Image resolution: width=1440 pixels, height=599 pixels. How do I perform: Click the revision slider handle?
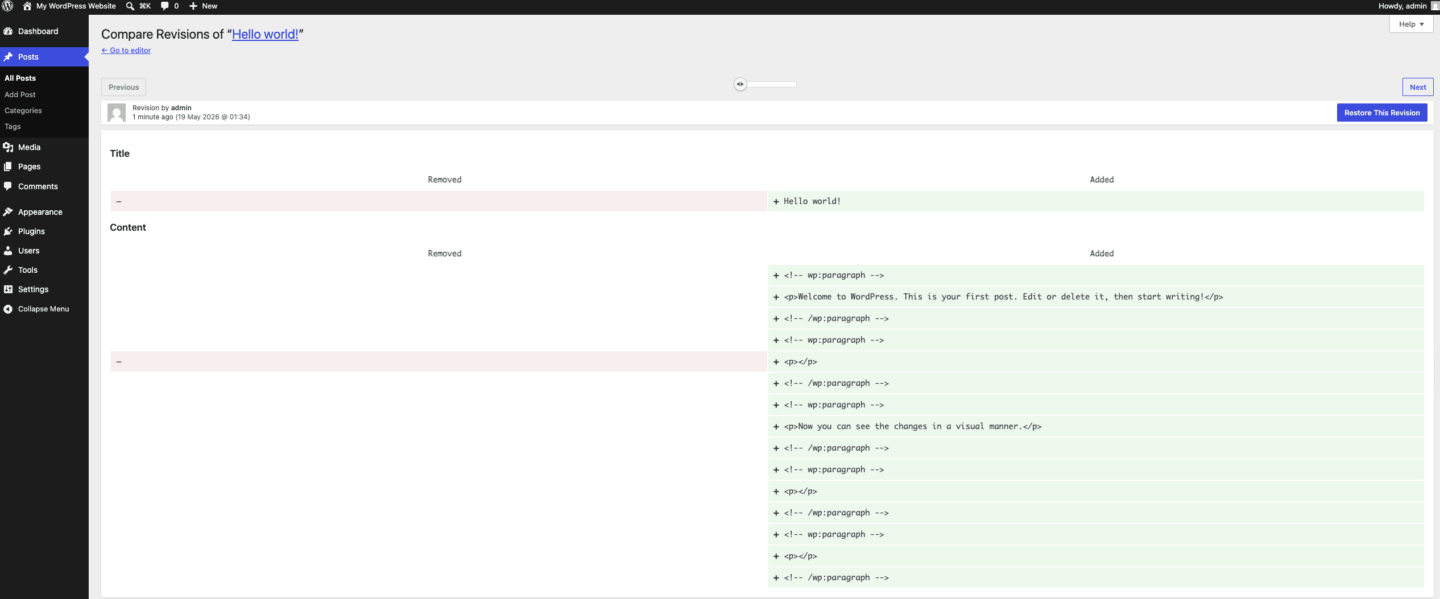[x=740, y=84]
